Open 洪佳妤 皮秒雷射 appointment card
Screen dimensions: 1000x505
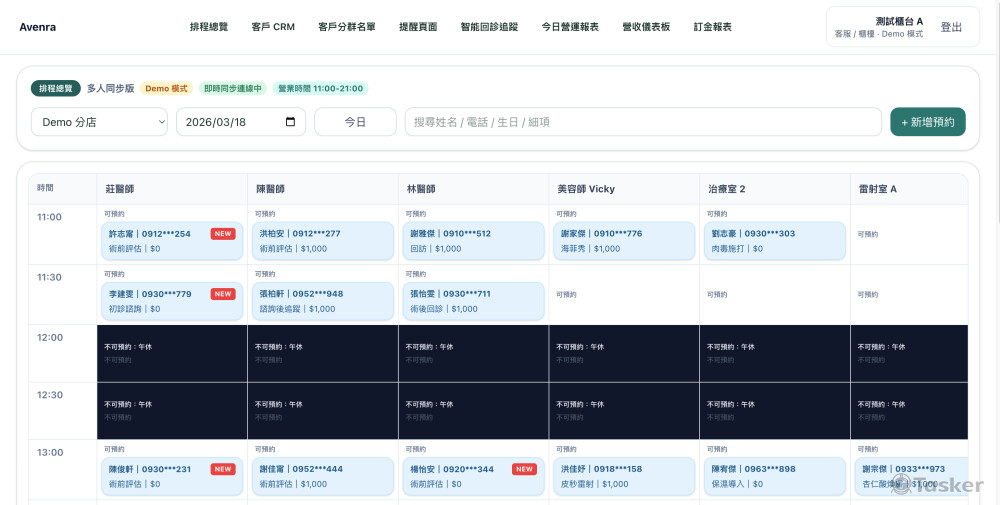tap(623, 476)
